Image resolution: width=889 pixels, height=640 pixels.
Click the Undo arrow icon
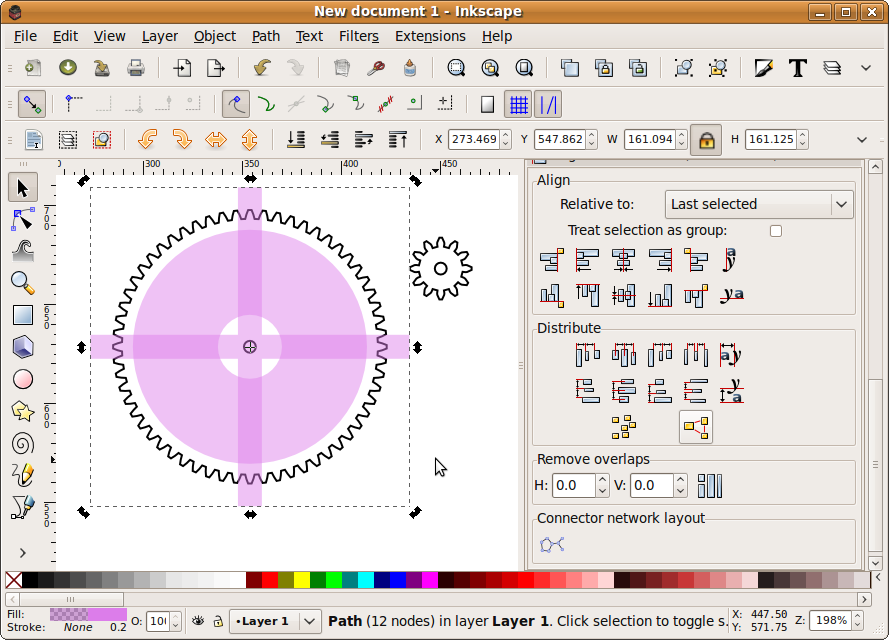[261, 68]
